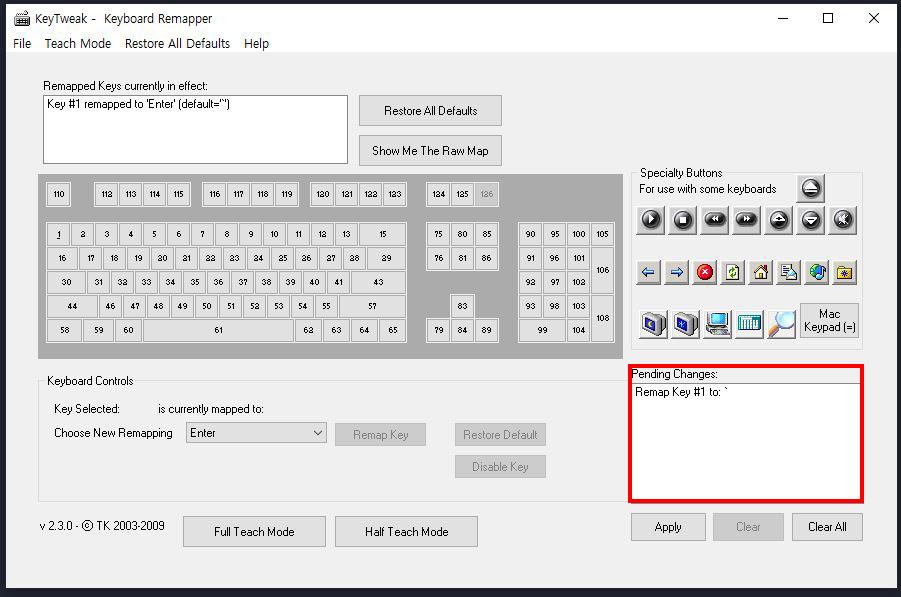The image size is (901, 597).
Task: Select keyboard key number 44
Action: 72,306
